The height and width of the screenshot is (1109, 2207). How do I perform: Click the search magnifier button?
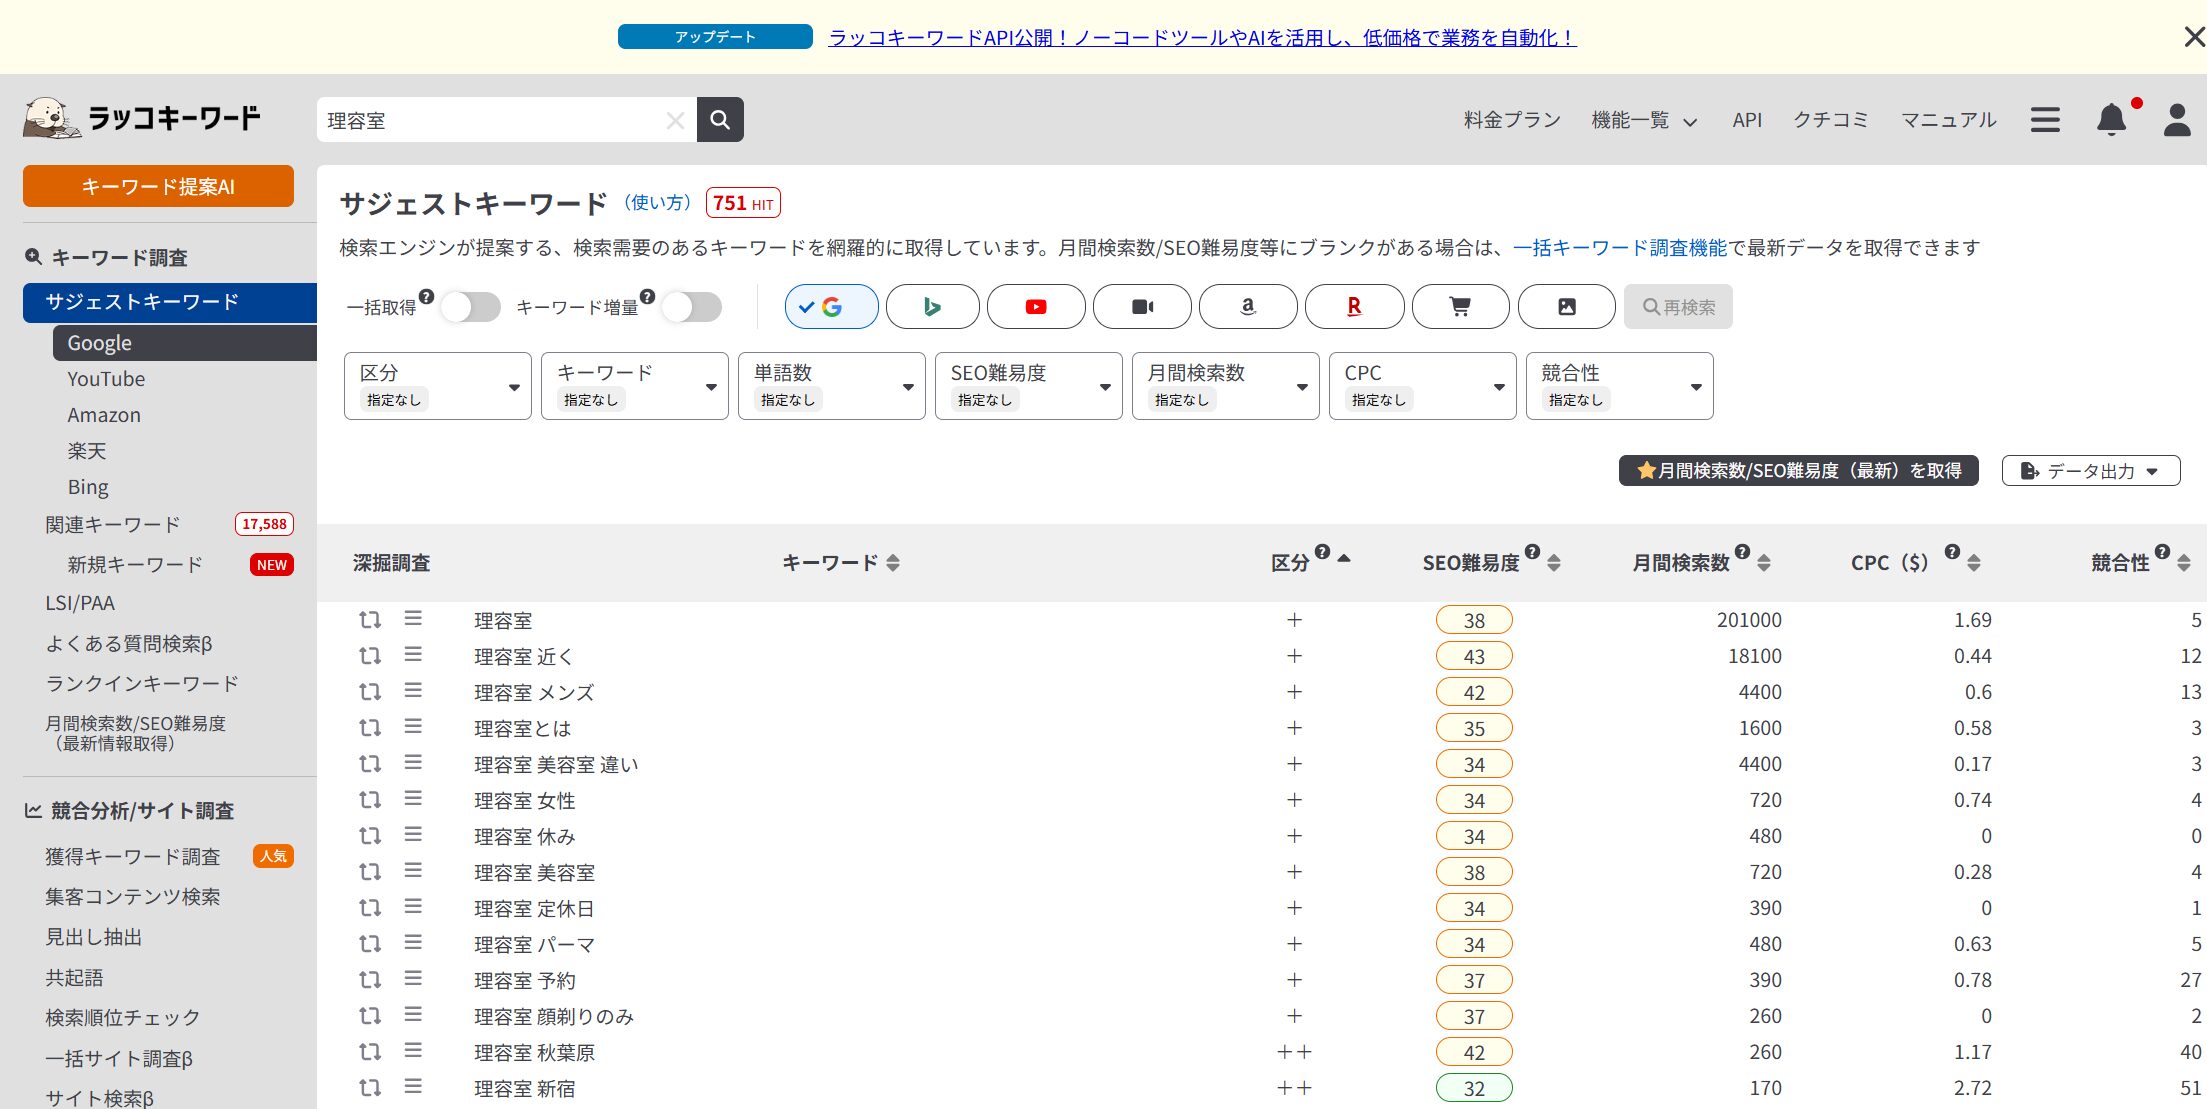point(720,119)
